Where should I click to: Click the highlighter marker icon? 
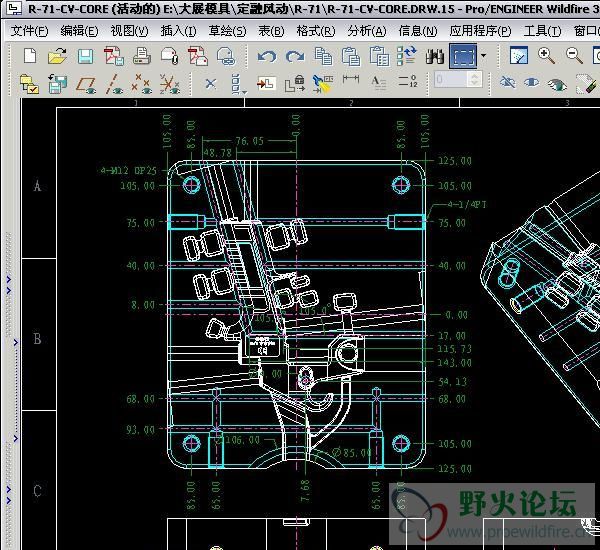coord(585,83)
